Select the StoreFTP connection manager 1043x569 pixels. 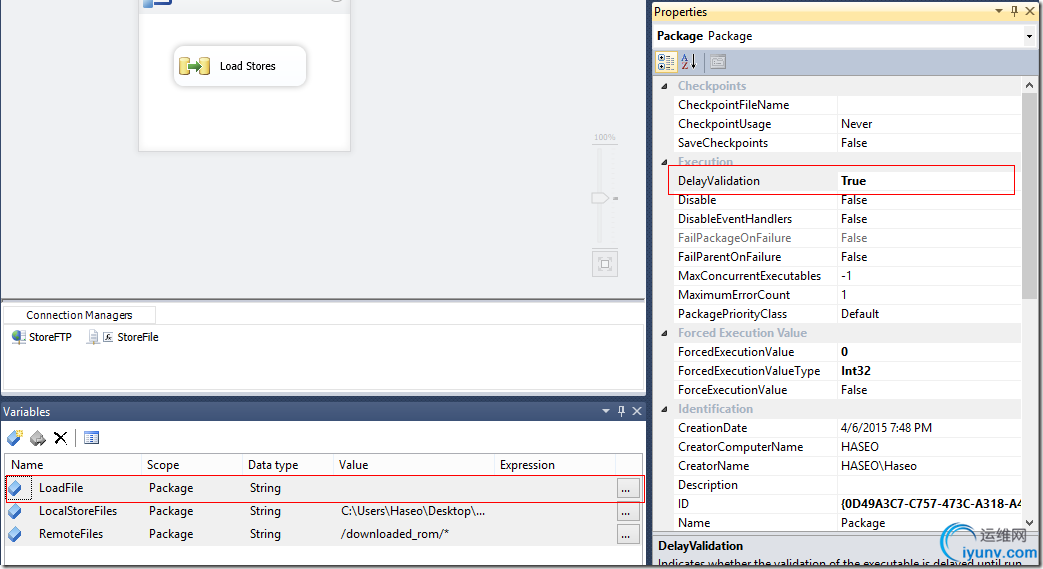click(x=42, y=337)
